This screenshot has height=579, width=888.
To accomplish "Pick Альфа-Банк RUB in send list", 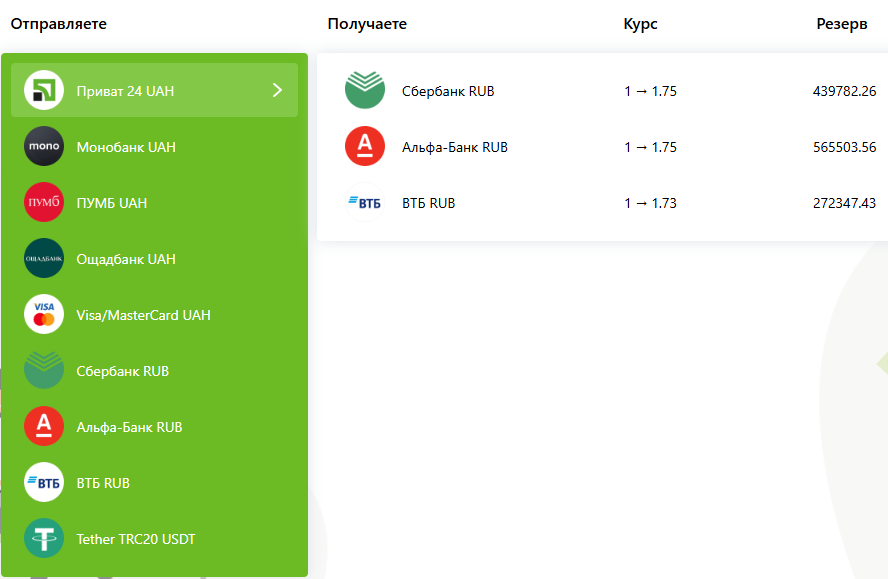I will (154, 427).
